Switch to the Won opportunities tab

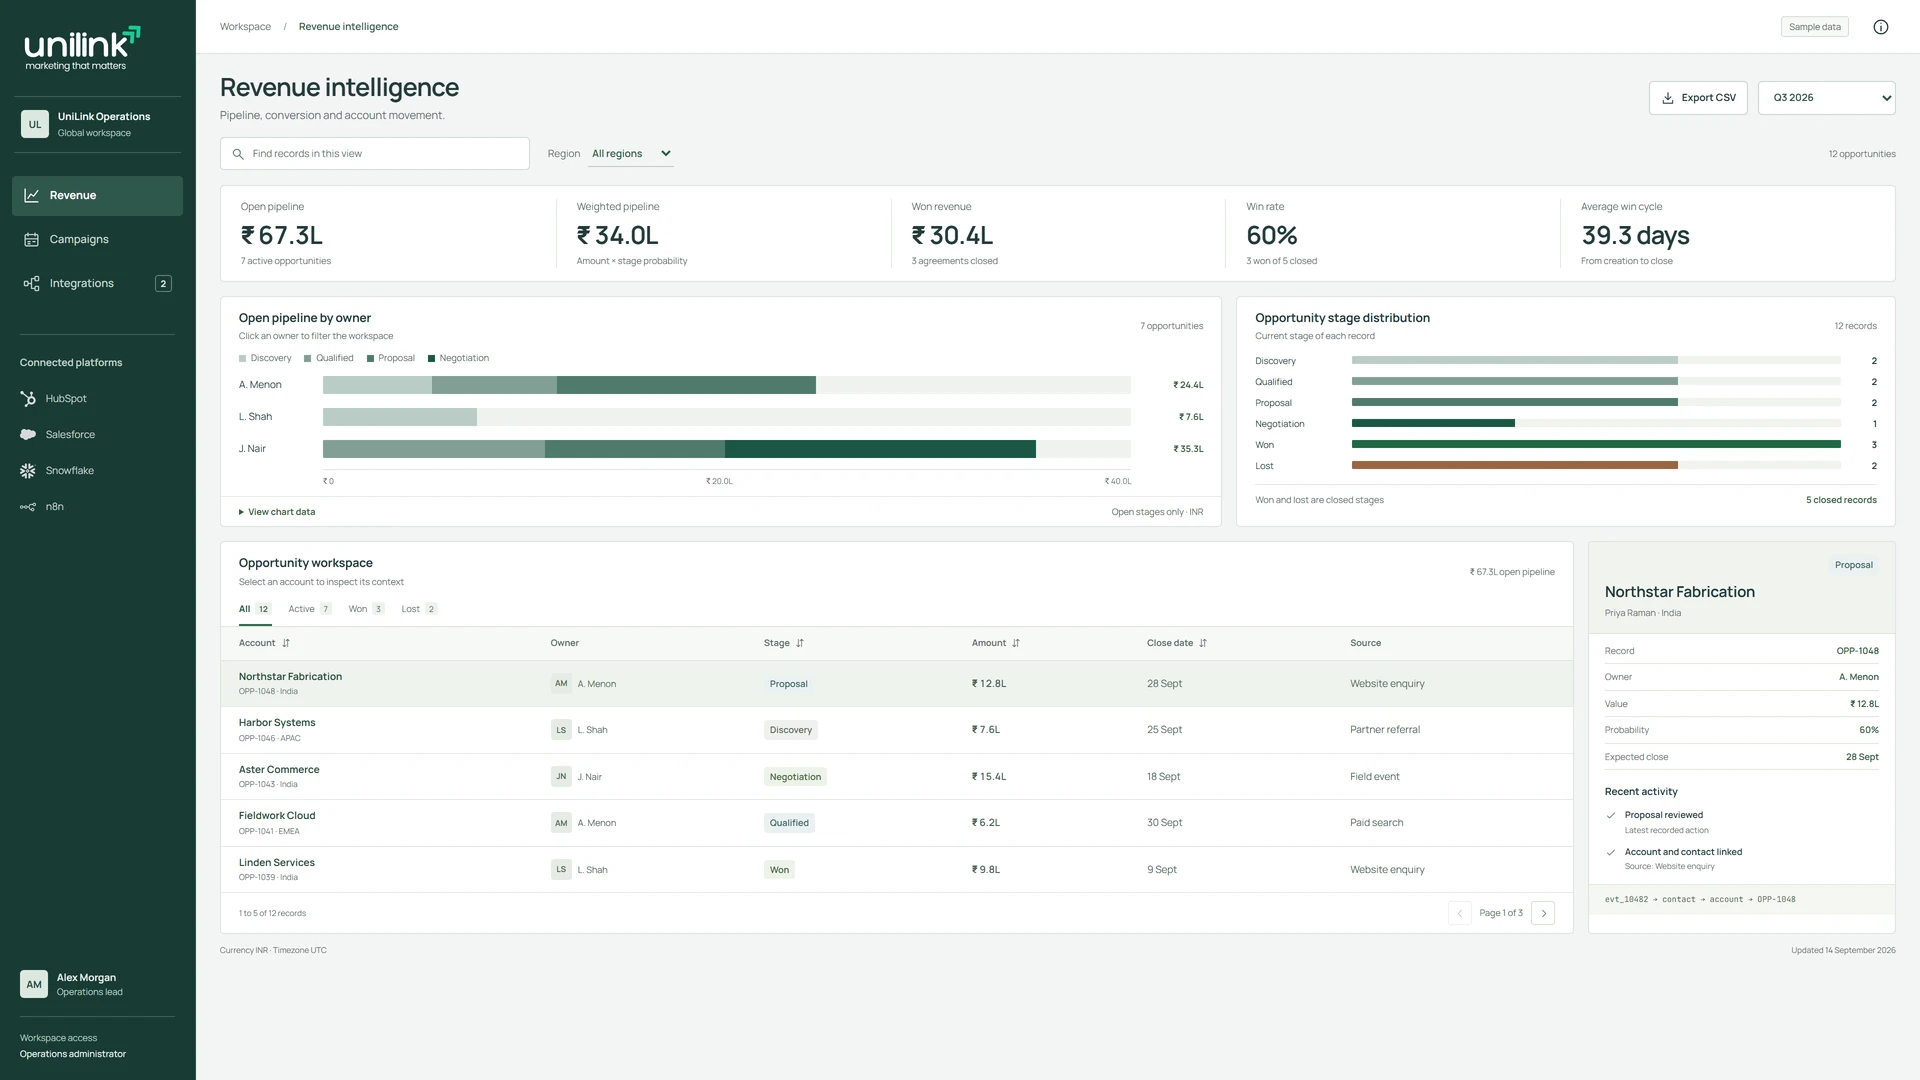tap(366, 609)
